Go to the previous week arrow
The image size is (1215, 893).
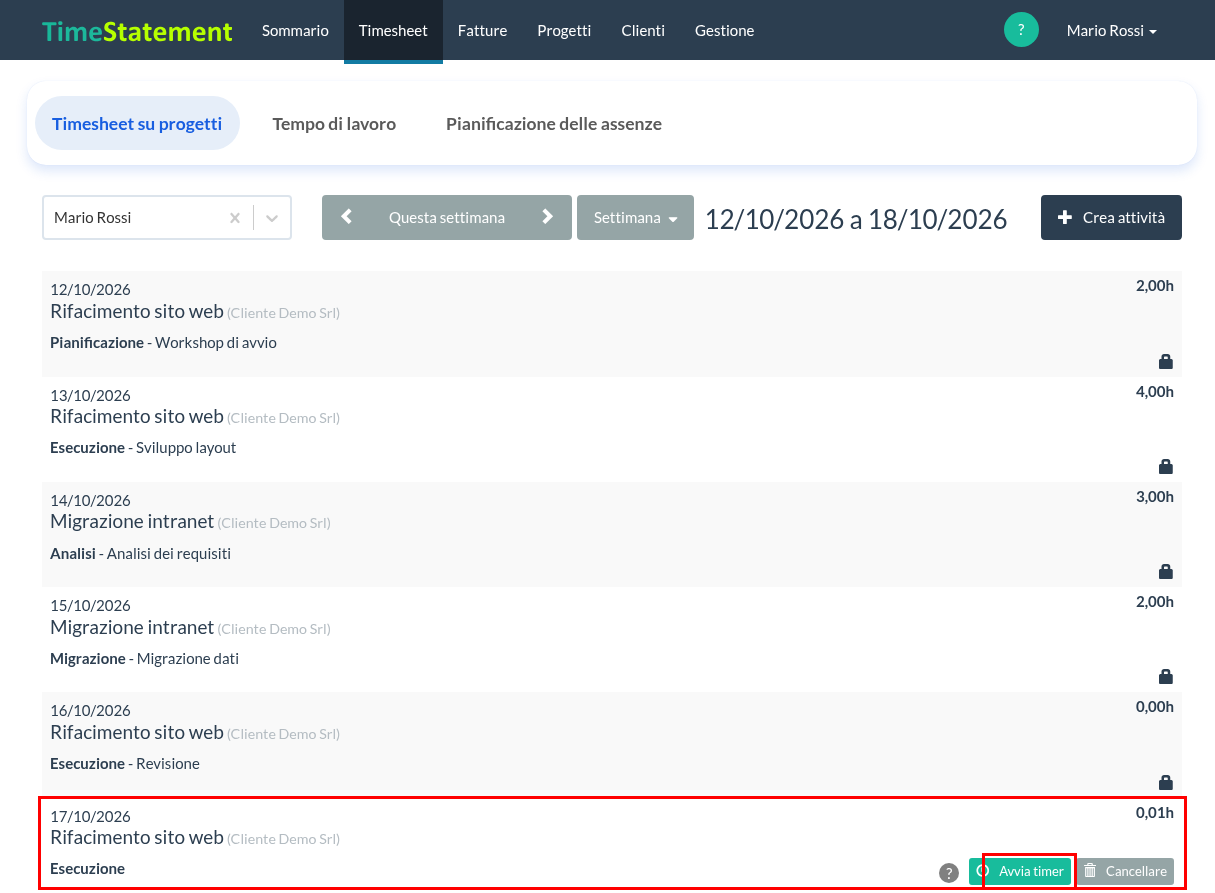347,217
